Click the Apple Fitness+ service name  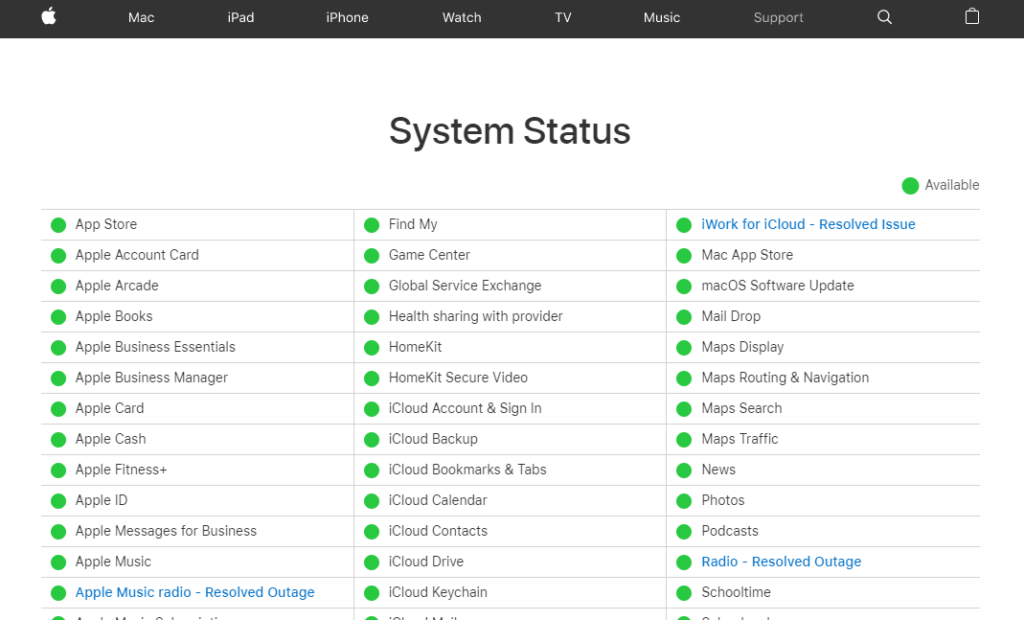[x=121, y=470]
